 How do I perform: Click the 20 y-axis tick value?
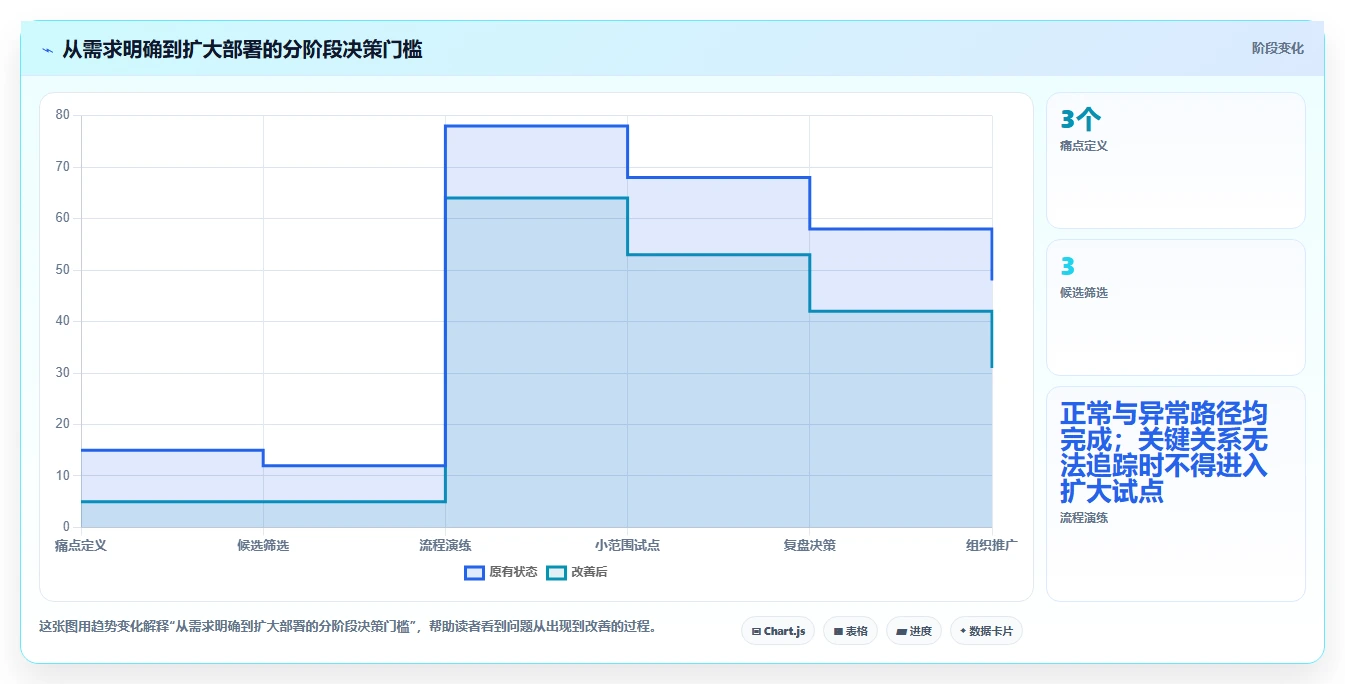coord(63,424)
